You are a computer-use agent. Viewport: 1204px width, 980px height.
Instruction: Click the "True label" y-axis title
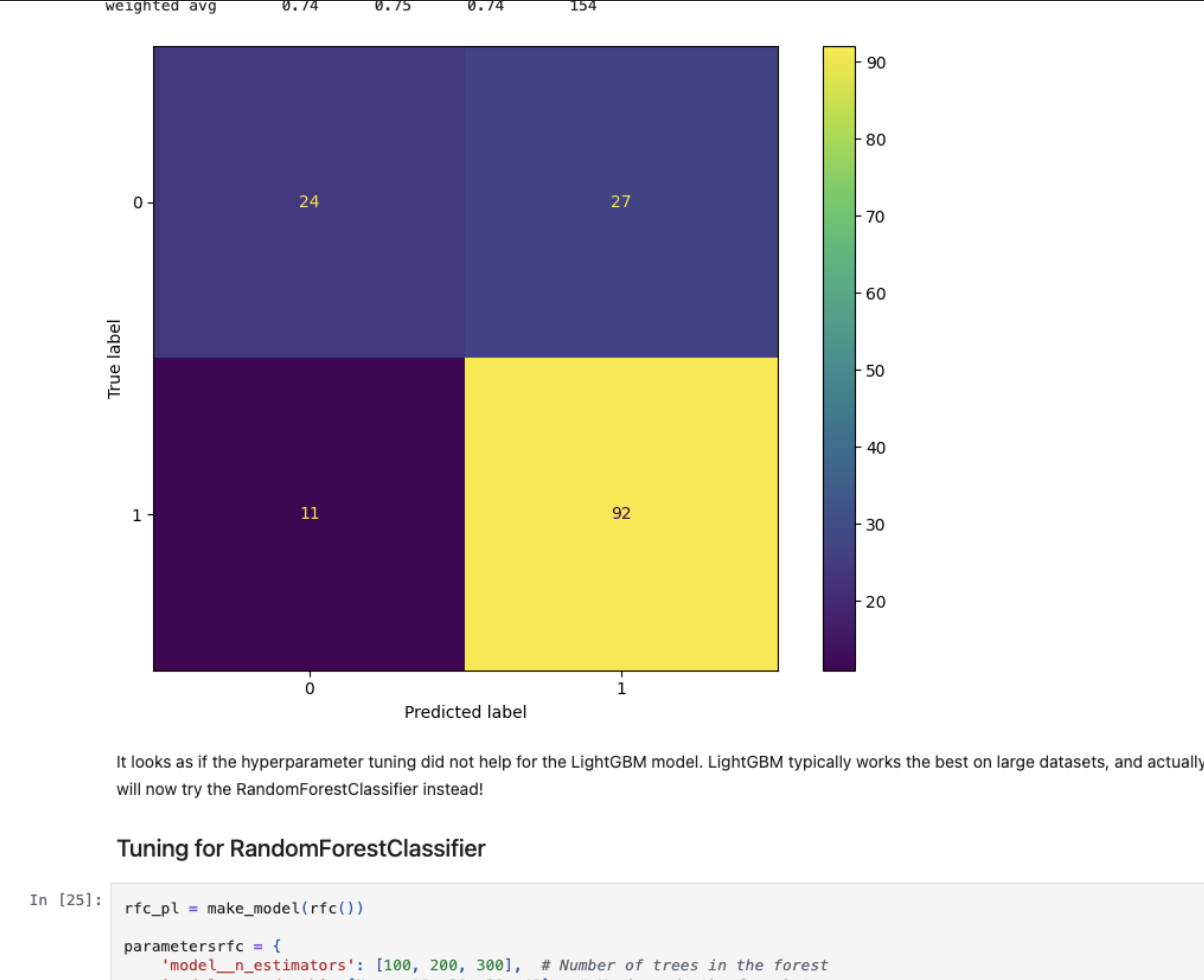click(114, 358)
